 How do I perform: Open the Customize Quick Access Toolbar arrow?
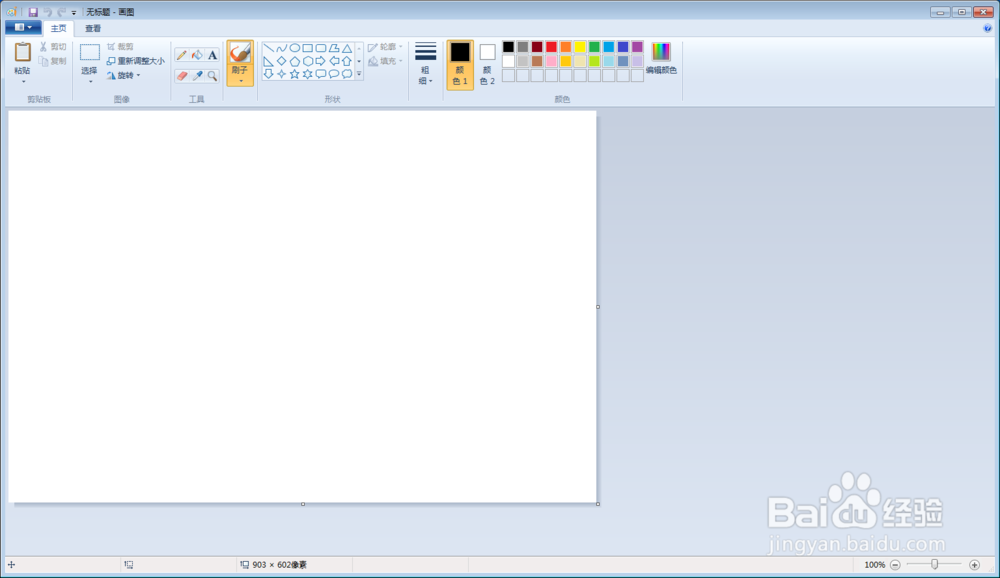[x=74, y=12]
